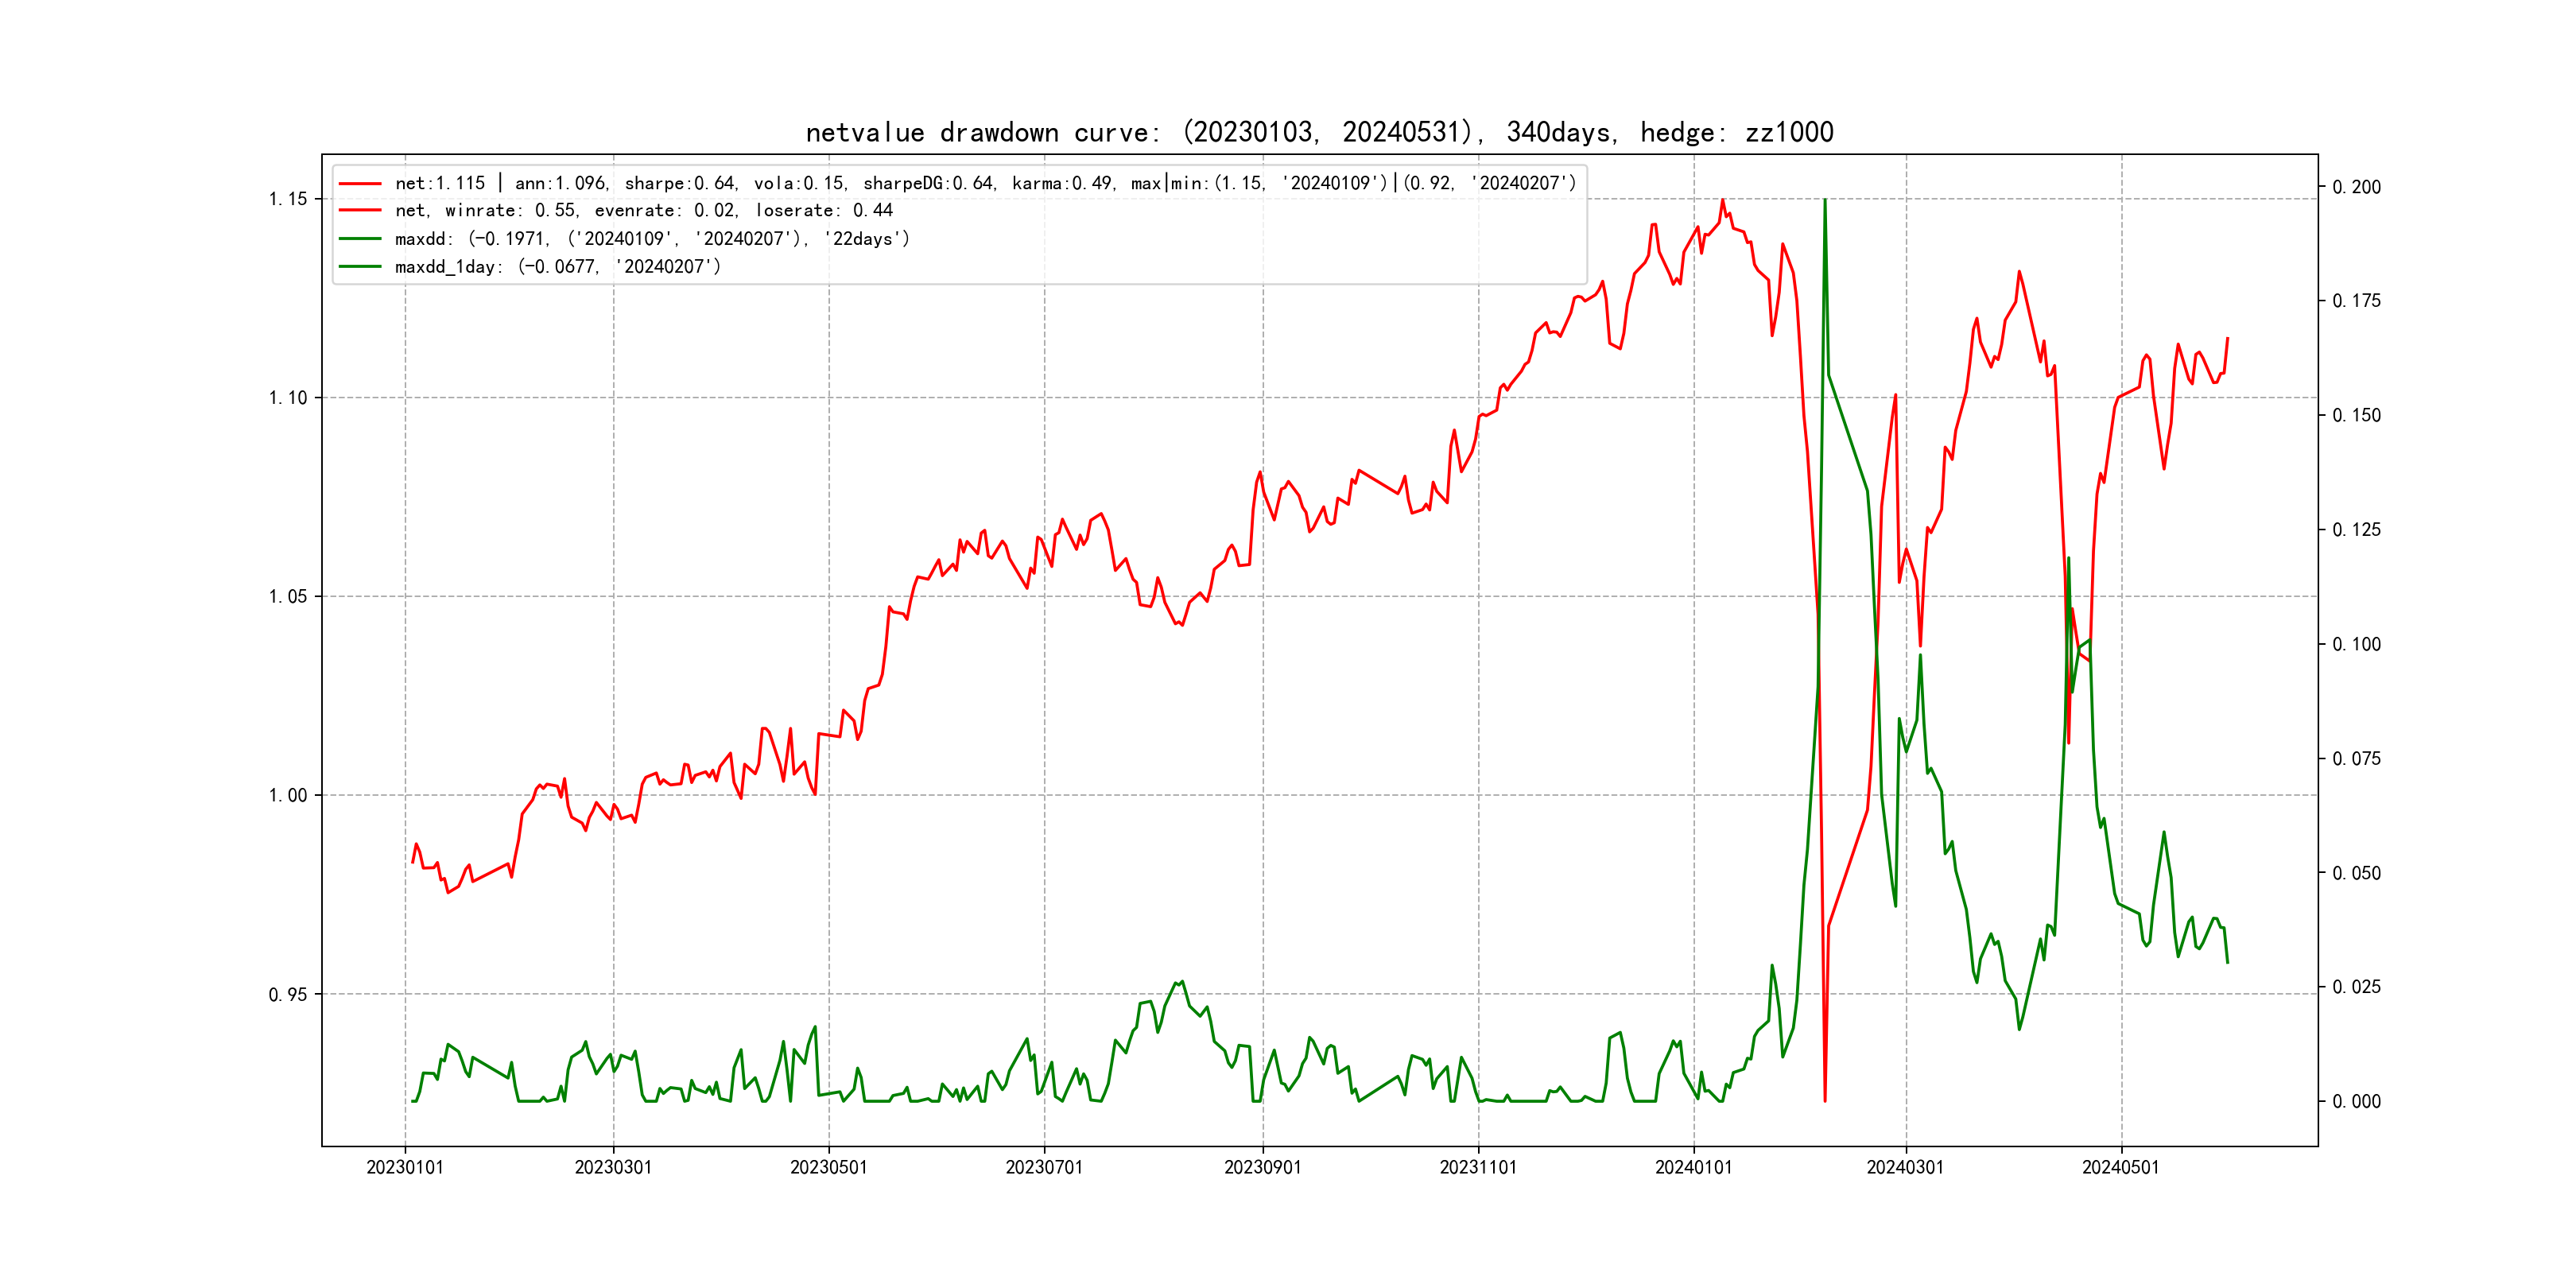
Task: Click the 20230901 x-axis date label
Action: [1263, 1167]
